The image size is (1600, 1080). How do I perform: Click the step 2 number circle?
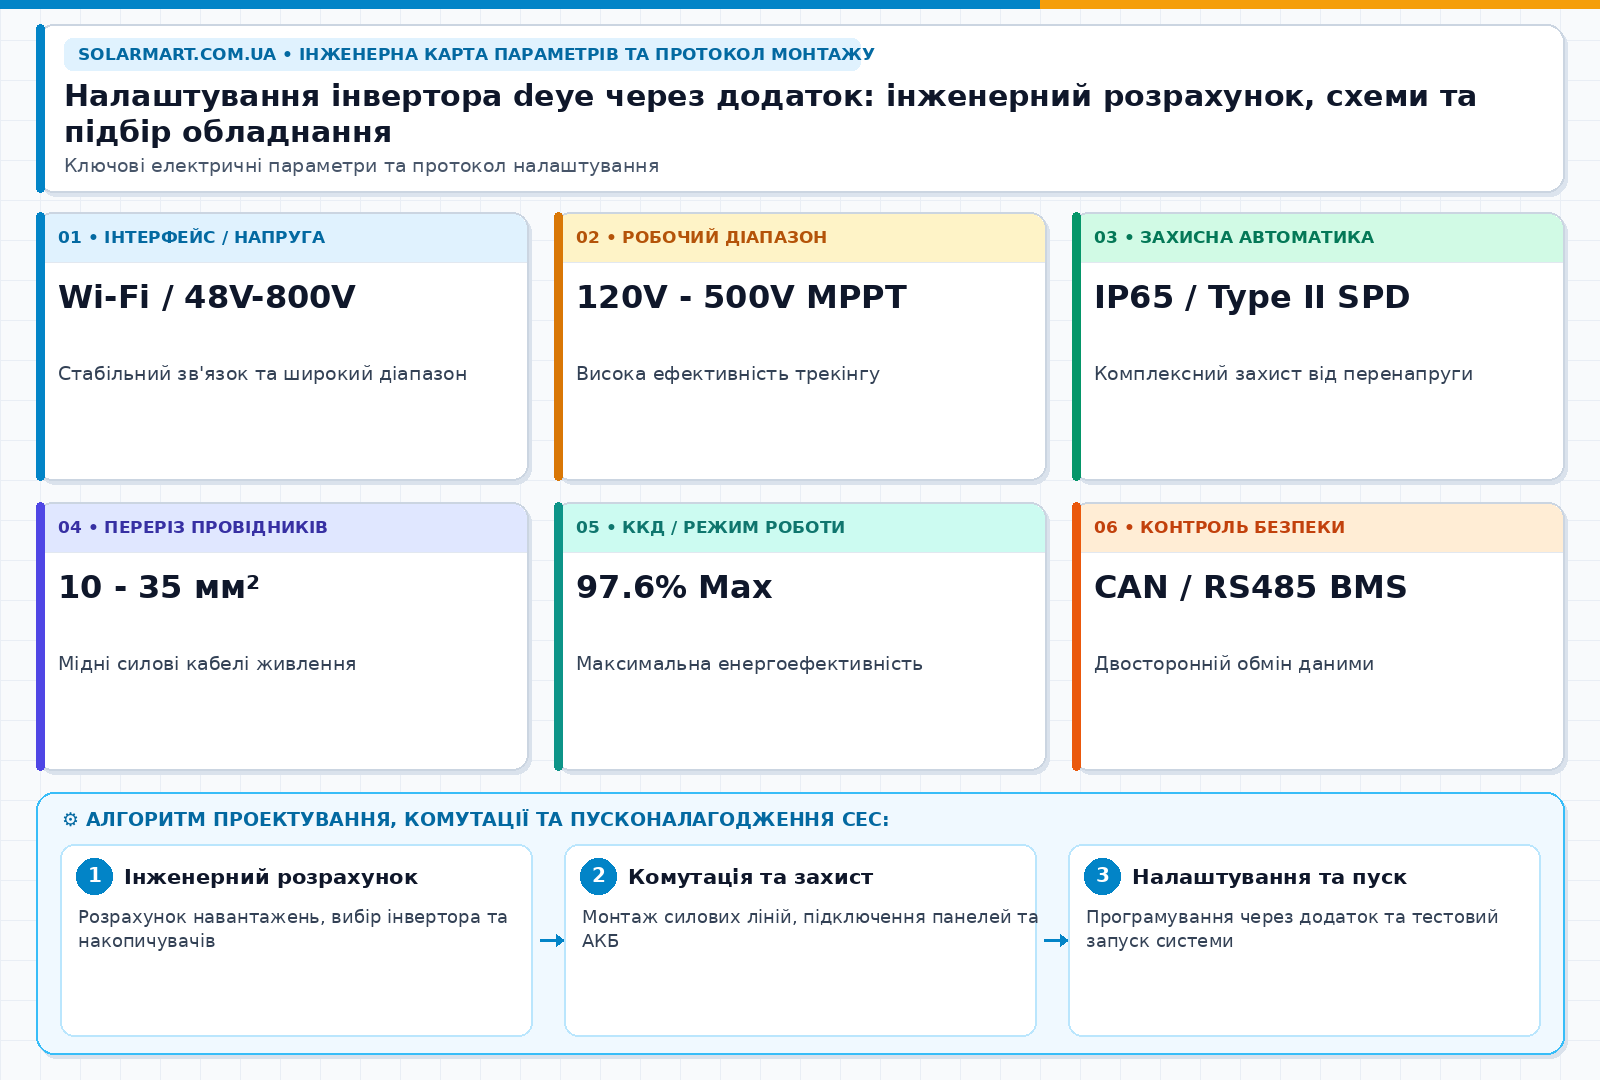tap(598, 876)
